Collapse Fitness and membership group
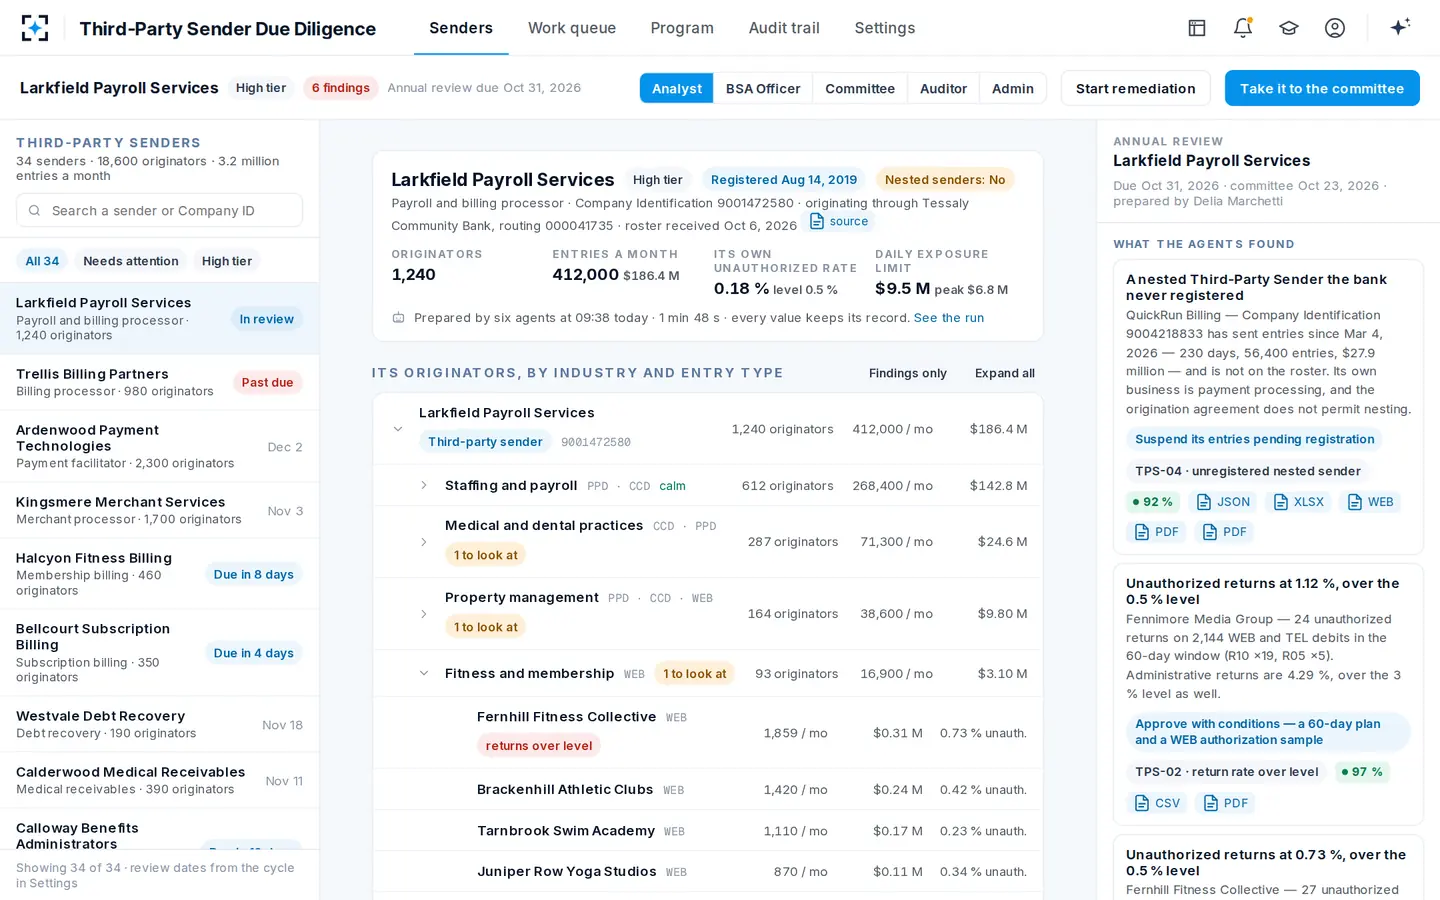Screen dimensions: 1440x900 point(424,673)
